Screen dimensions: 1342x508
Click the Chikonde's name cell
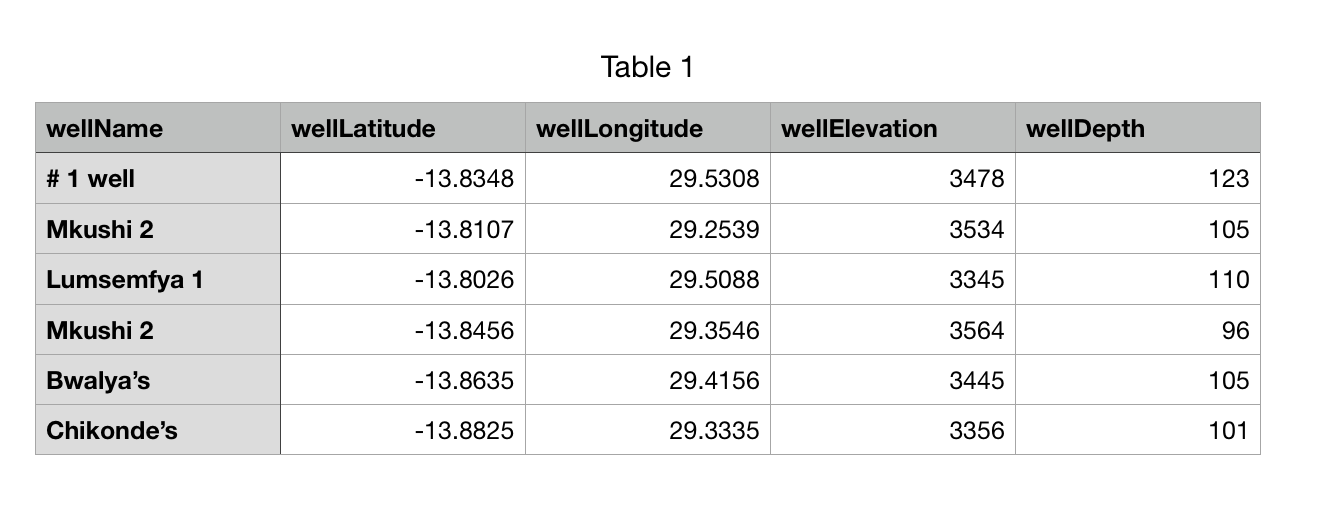click(158, 430)
